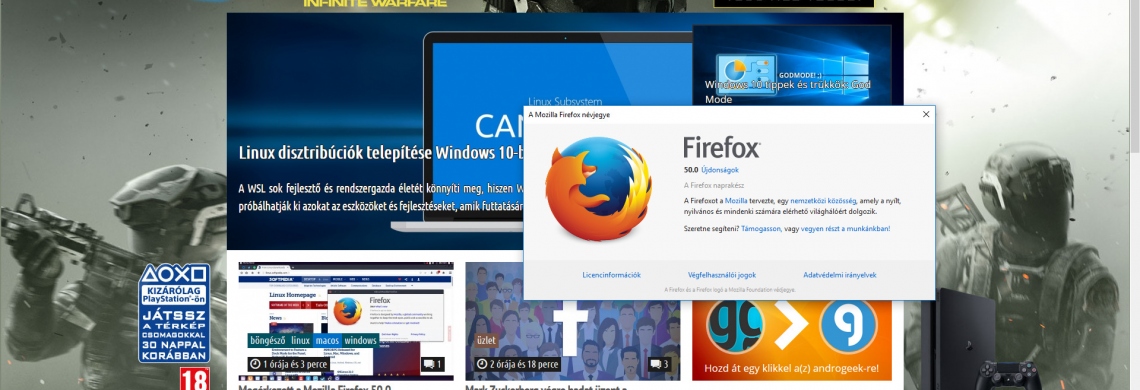Click 'A Firefox és a Firefox logó' trademark notice
The height and width of the screenshot is (390, 1140).
(x=729, y=290)
